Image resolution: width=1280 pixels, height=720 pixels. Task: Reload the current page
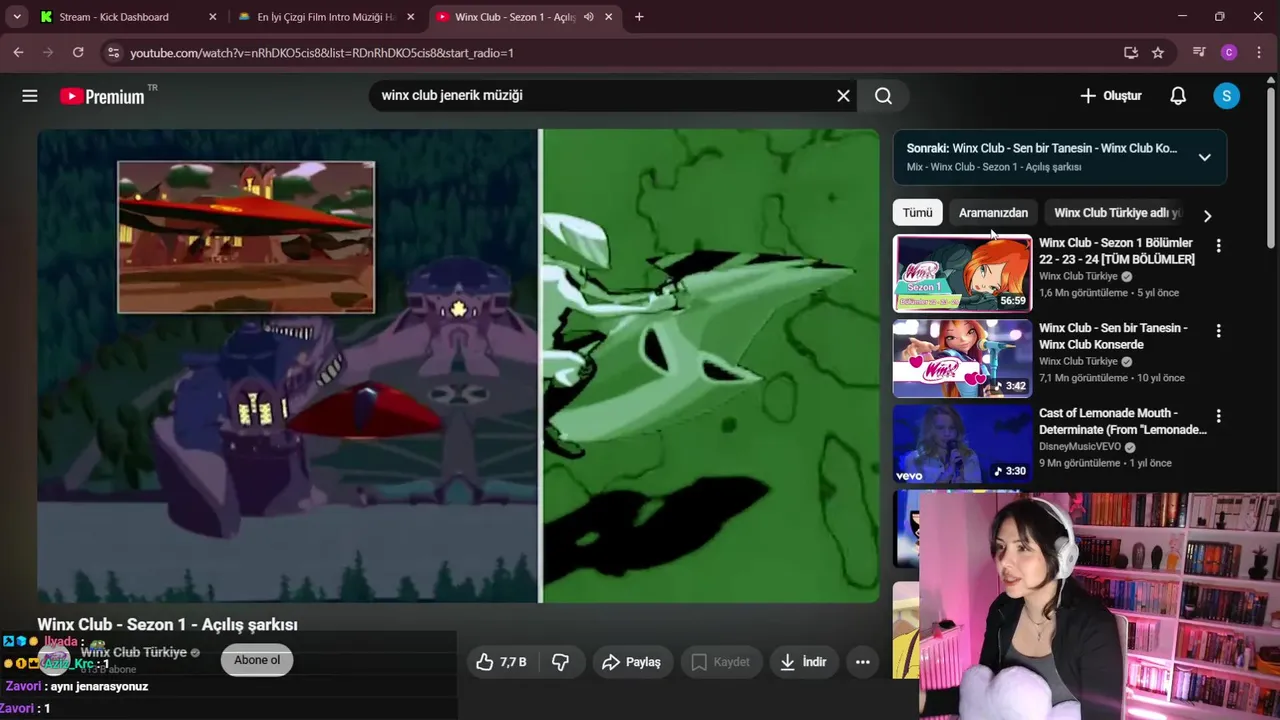78,52
